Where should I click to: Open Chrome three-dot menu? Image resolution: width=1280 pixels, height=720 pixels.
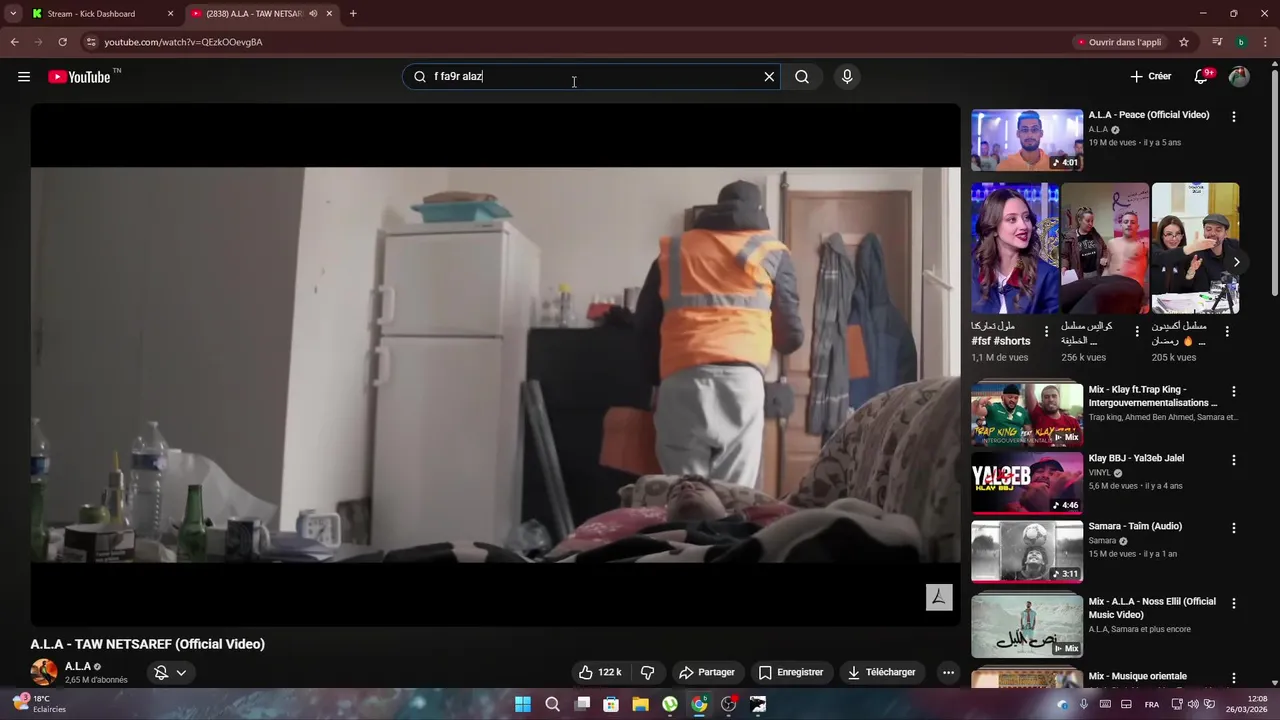click(1265, 42)
